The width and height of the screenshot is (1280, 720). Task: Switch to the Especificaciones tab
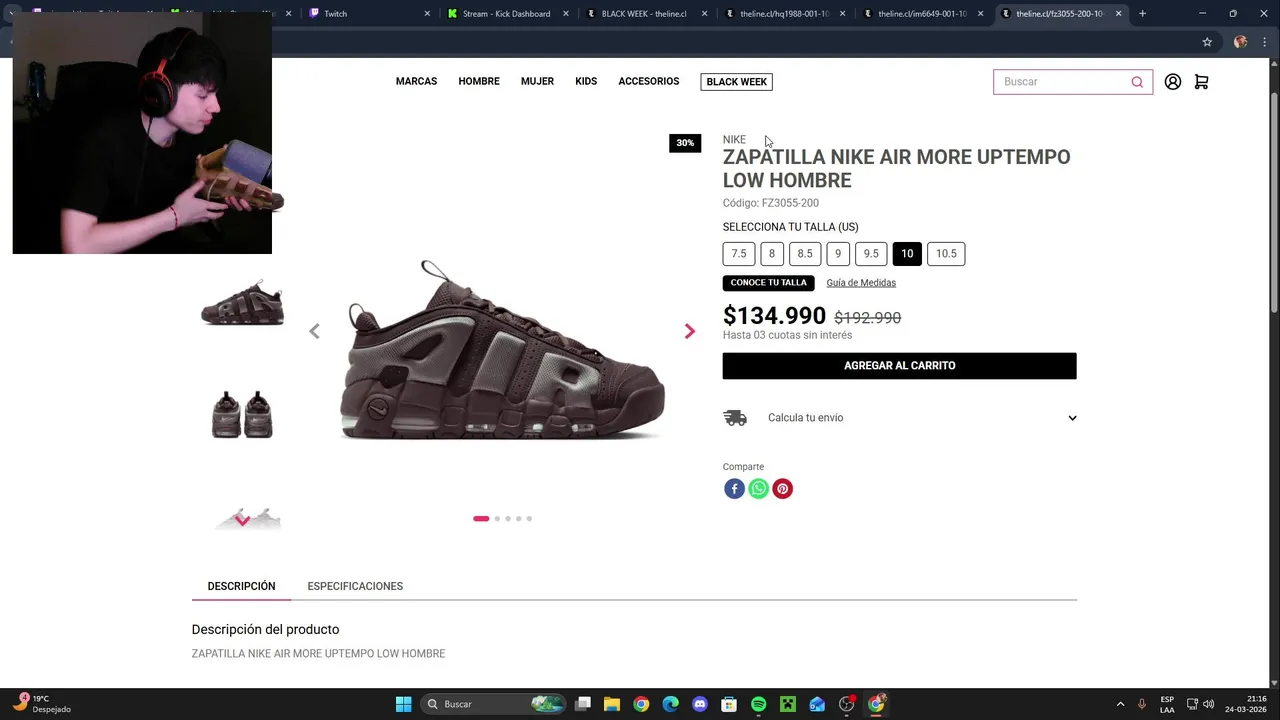pos(355,586)
